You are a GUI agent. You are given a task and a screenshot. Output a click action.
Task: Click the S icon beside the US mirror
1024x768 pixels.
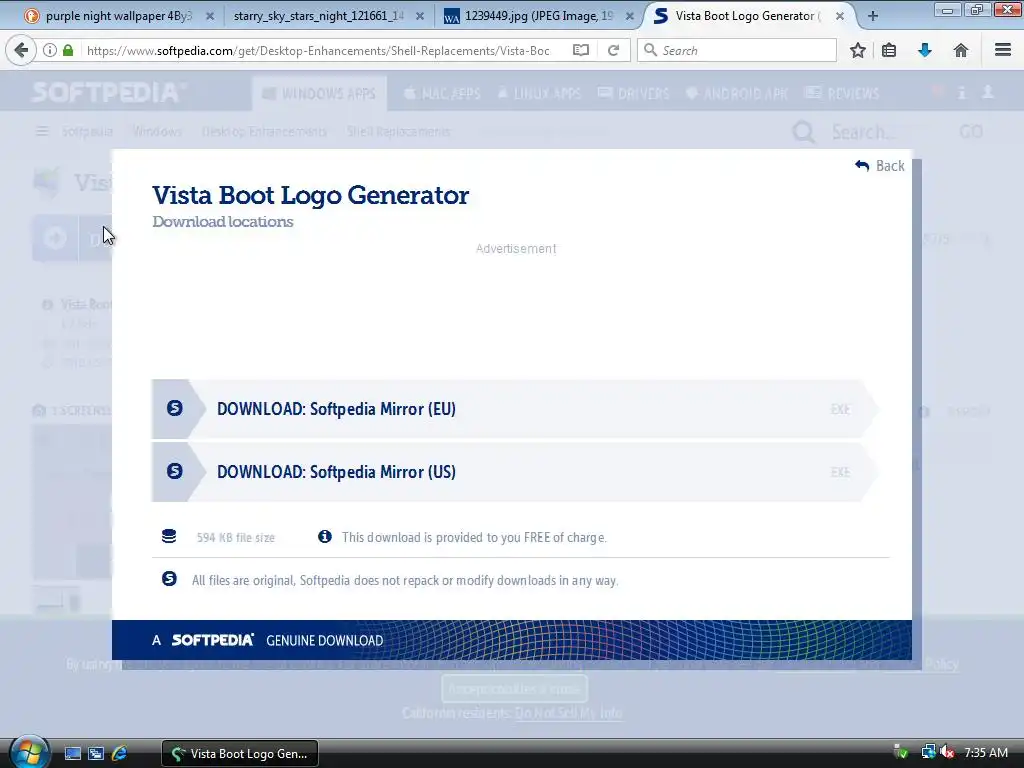tap(174, 471)
